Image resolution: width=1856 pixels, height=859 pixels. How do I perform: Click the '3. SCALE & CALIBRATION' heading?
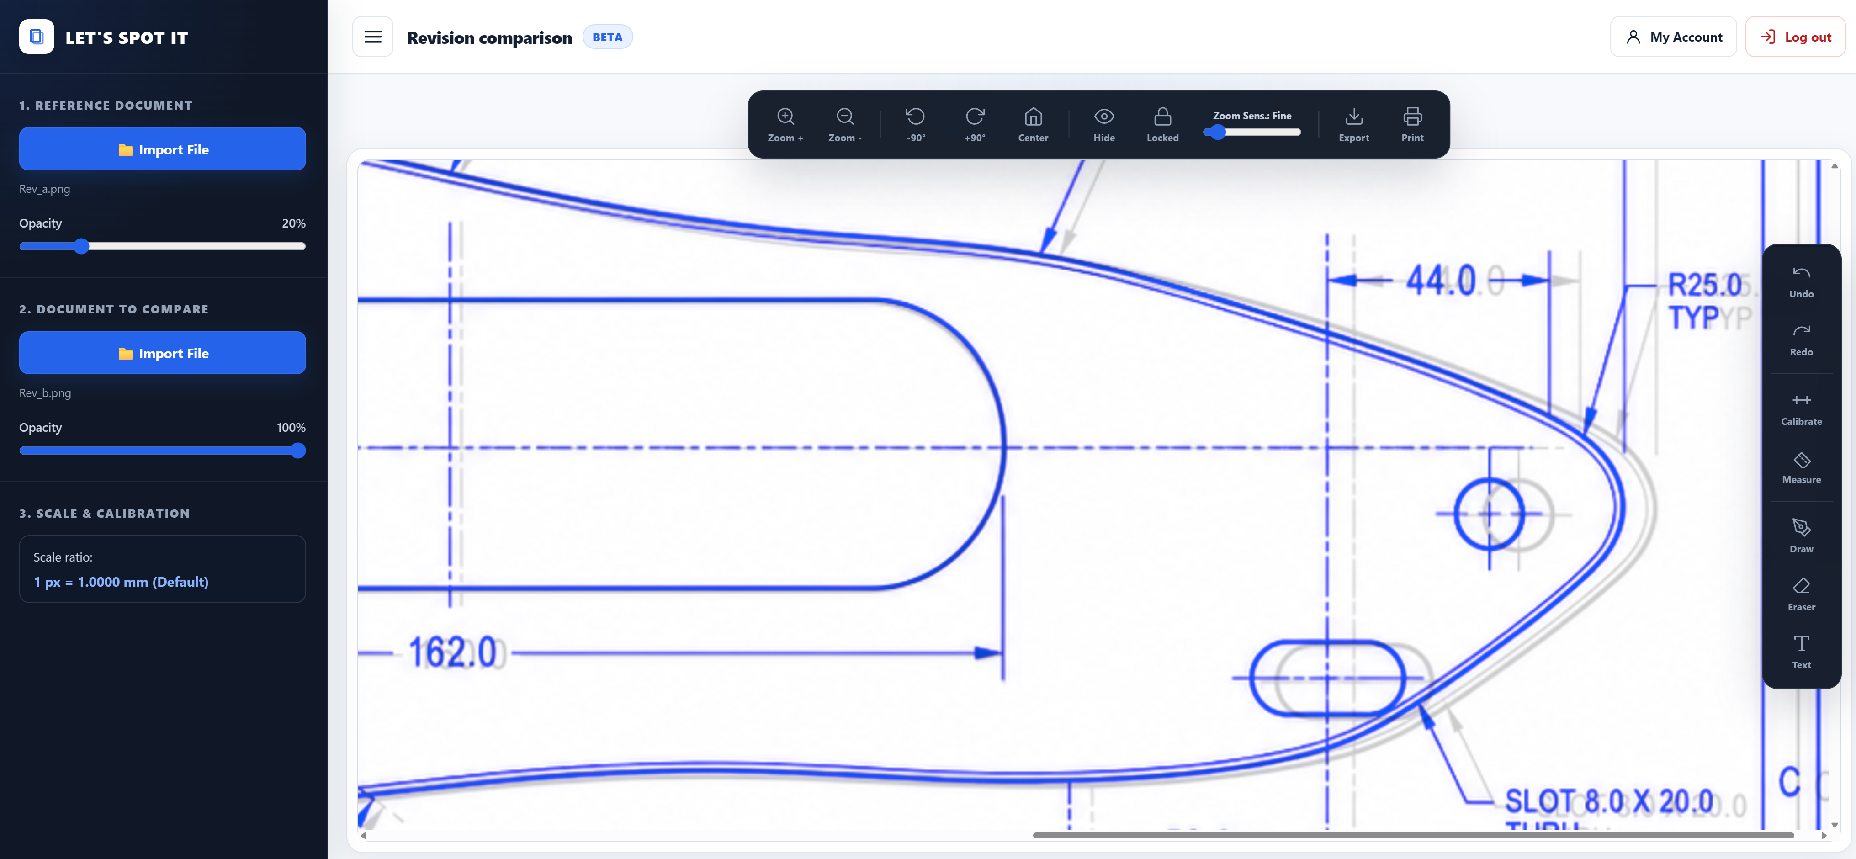pyautogui.click(x=104, y=513)
